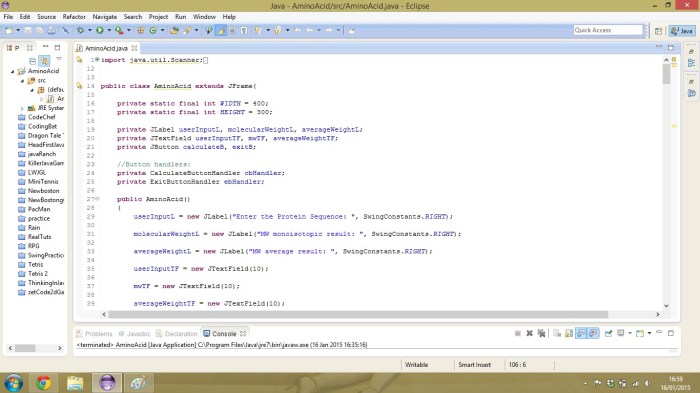Toggle Show Console When Standard Out Changes
The width and height of the screenshot is (700, 393).
581,333
